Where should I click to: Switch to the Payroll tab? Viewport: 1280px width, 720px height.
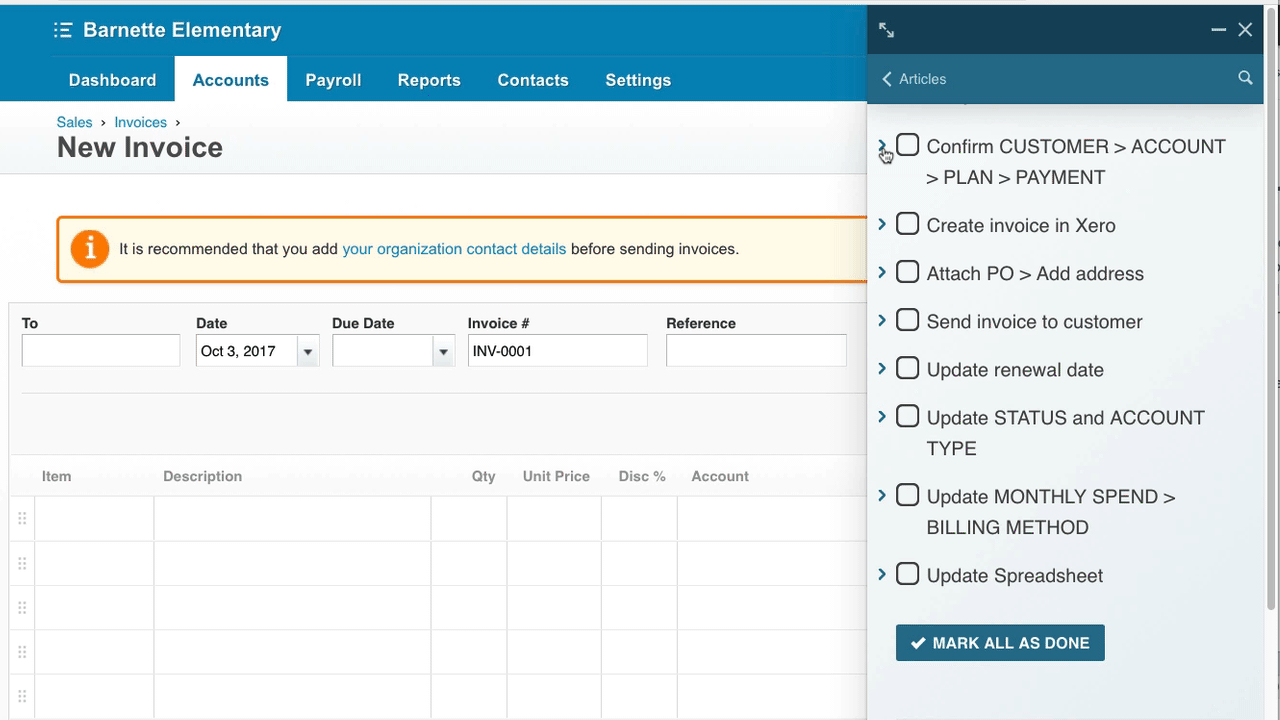pyautogui.click(x=333, y=80)
